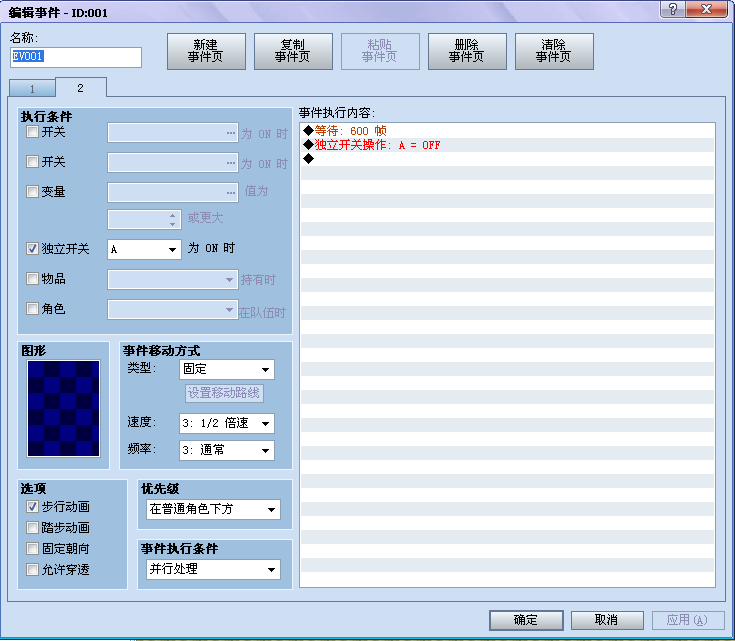Screen dimensions: 735x641
Task: Open movement 类型 dropdown showing 固定
Action: (227, 370)
